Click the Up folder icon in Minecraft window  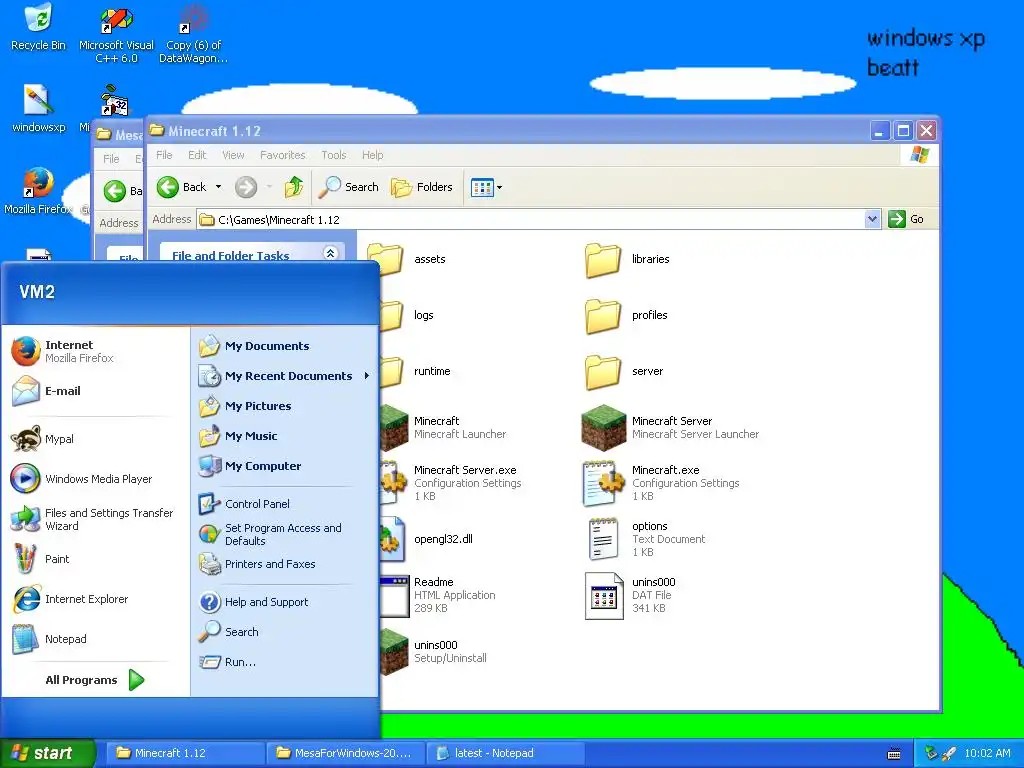[x=294, y=187]
